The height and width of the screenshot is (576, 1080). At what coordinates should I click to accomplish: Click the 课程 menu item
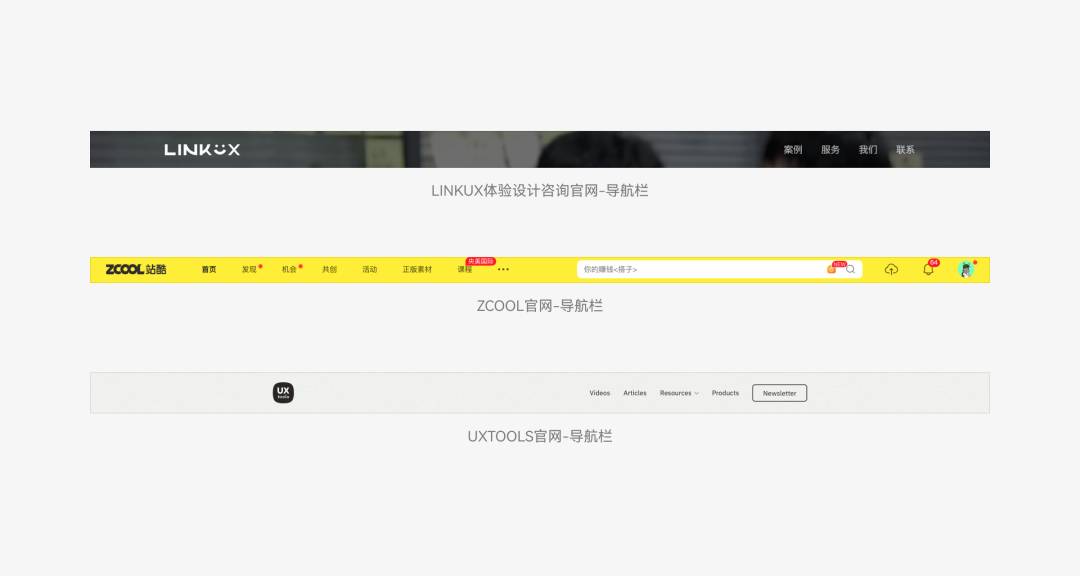(465, 269)
